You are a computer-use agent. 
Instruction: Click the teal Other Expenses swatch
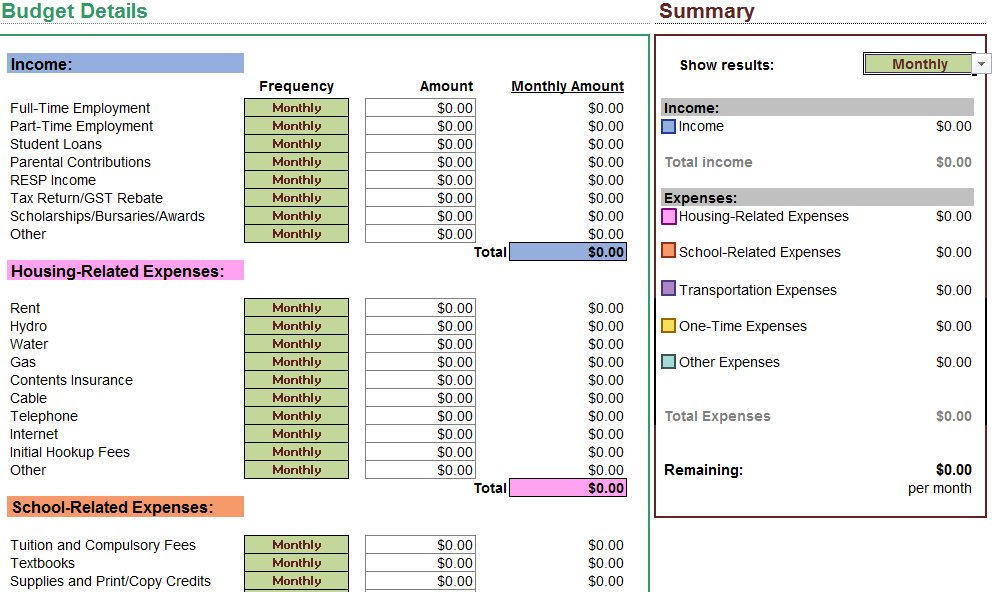coord(669,361)
